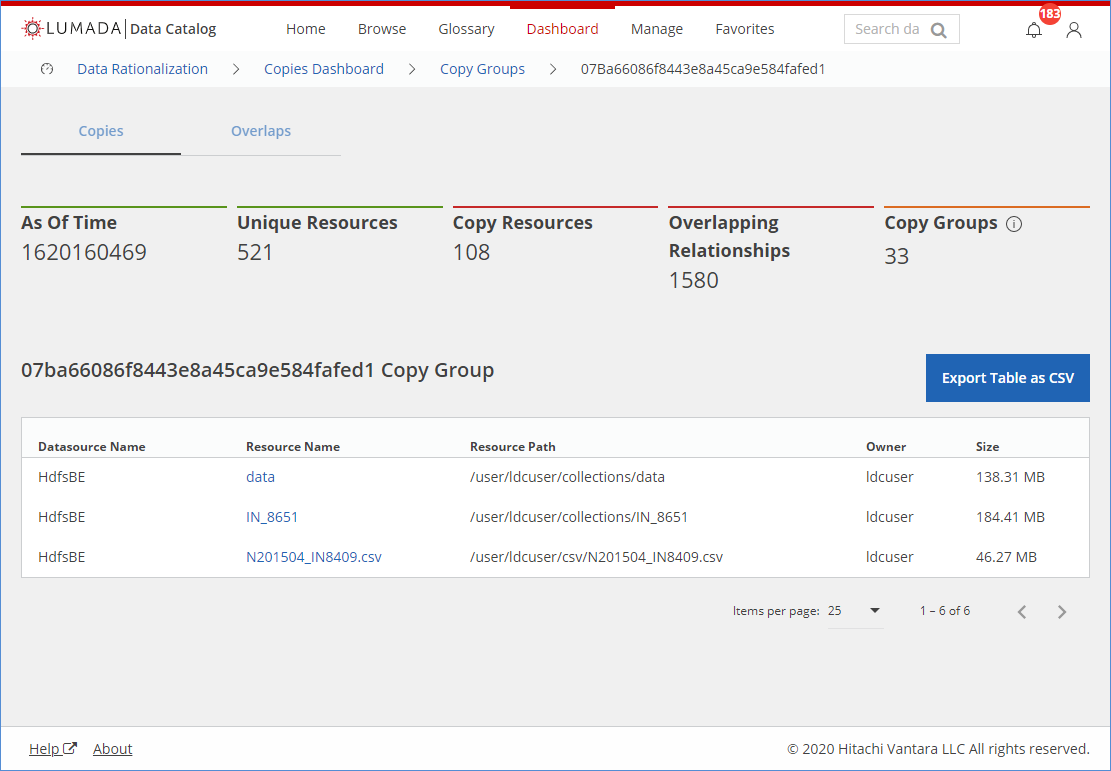Click the notification badge showing 183
Viewport: 1111px width, 771px height.
tap(1050, 14)
